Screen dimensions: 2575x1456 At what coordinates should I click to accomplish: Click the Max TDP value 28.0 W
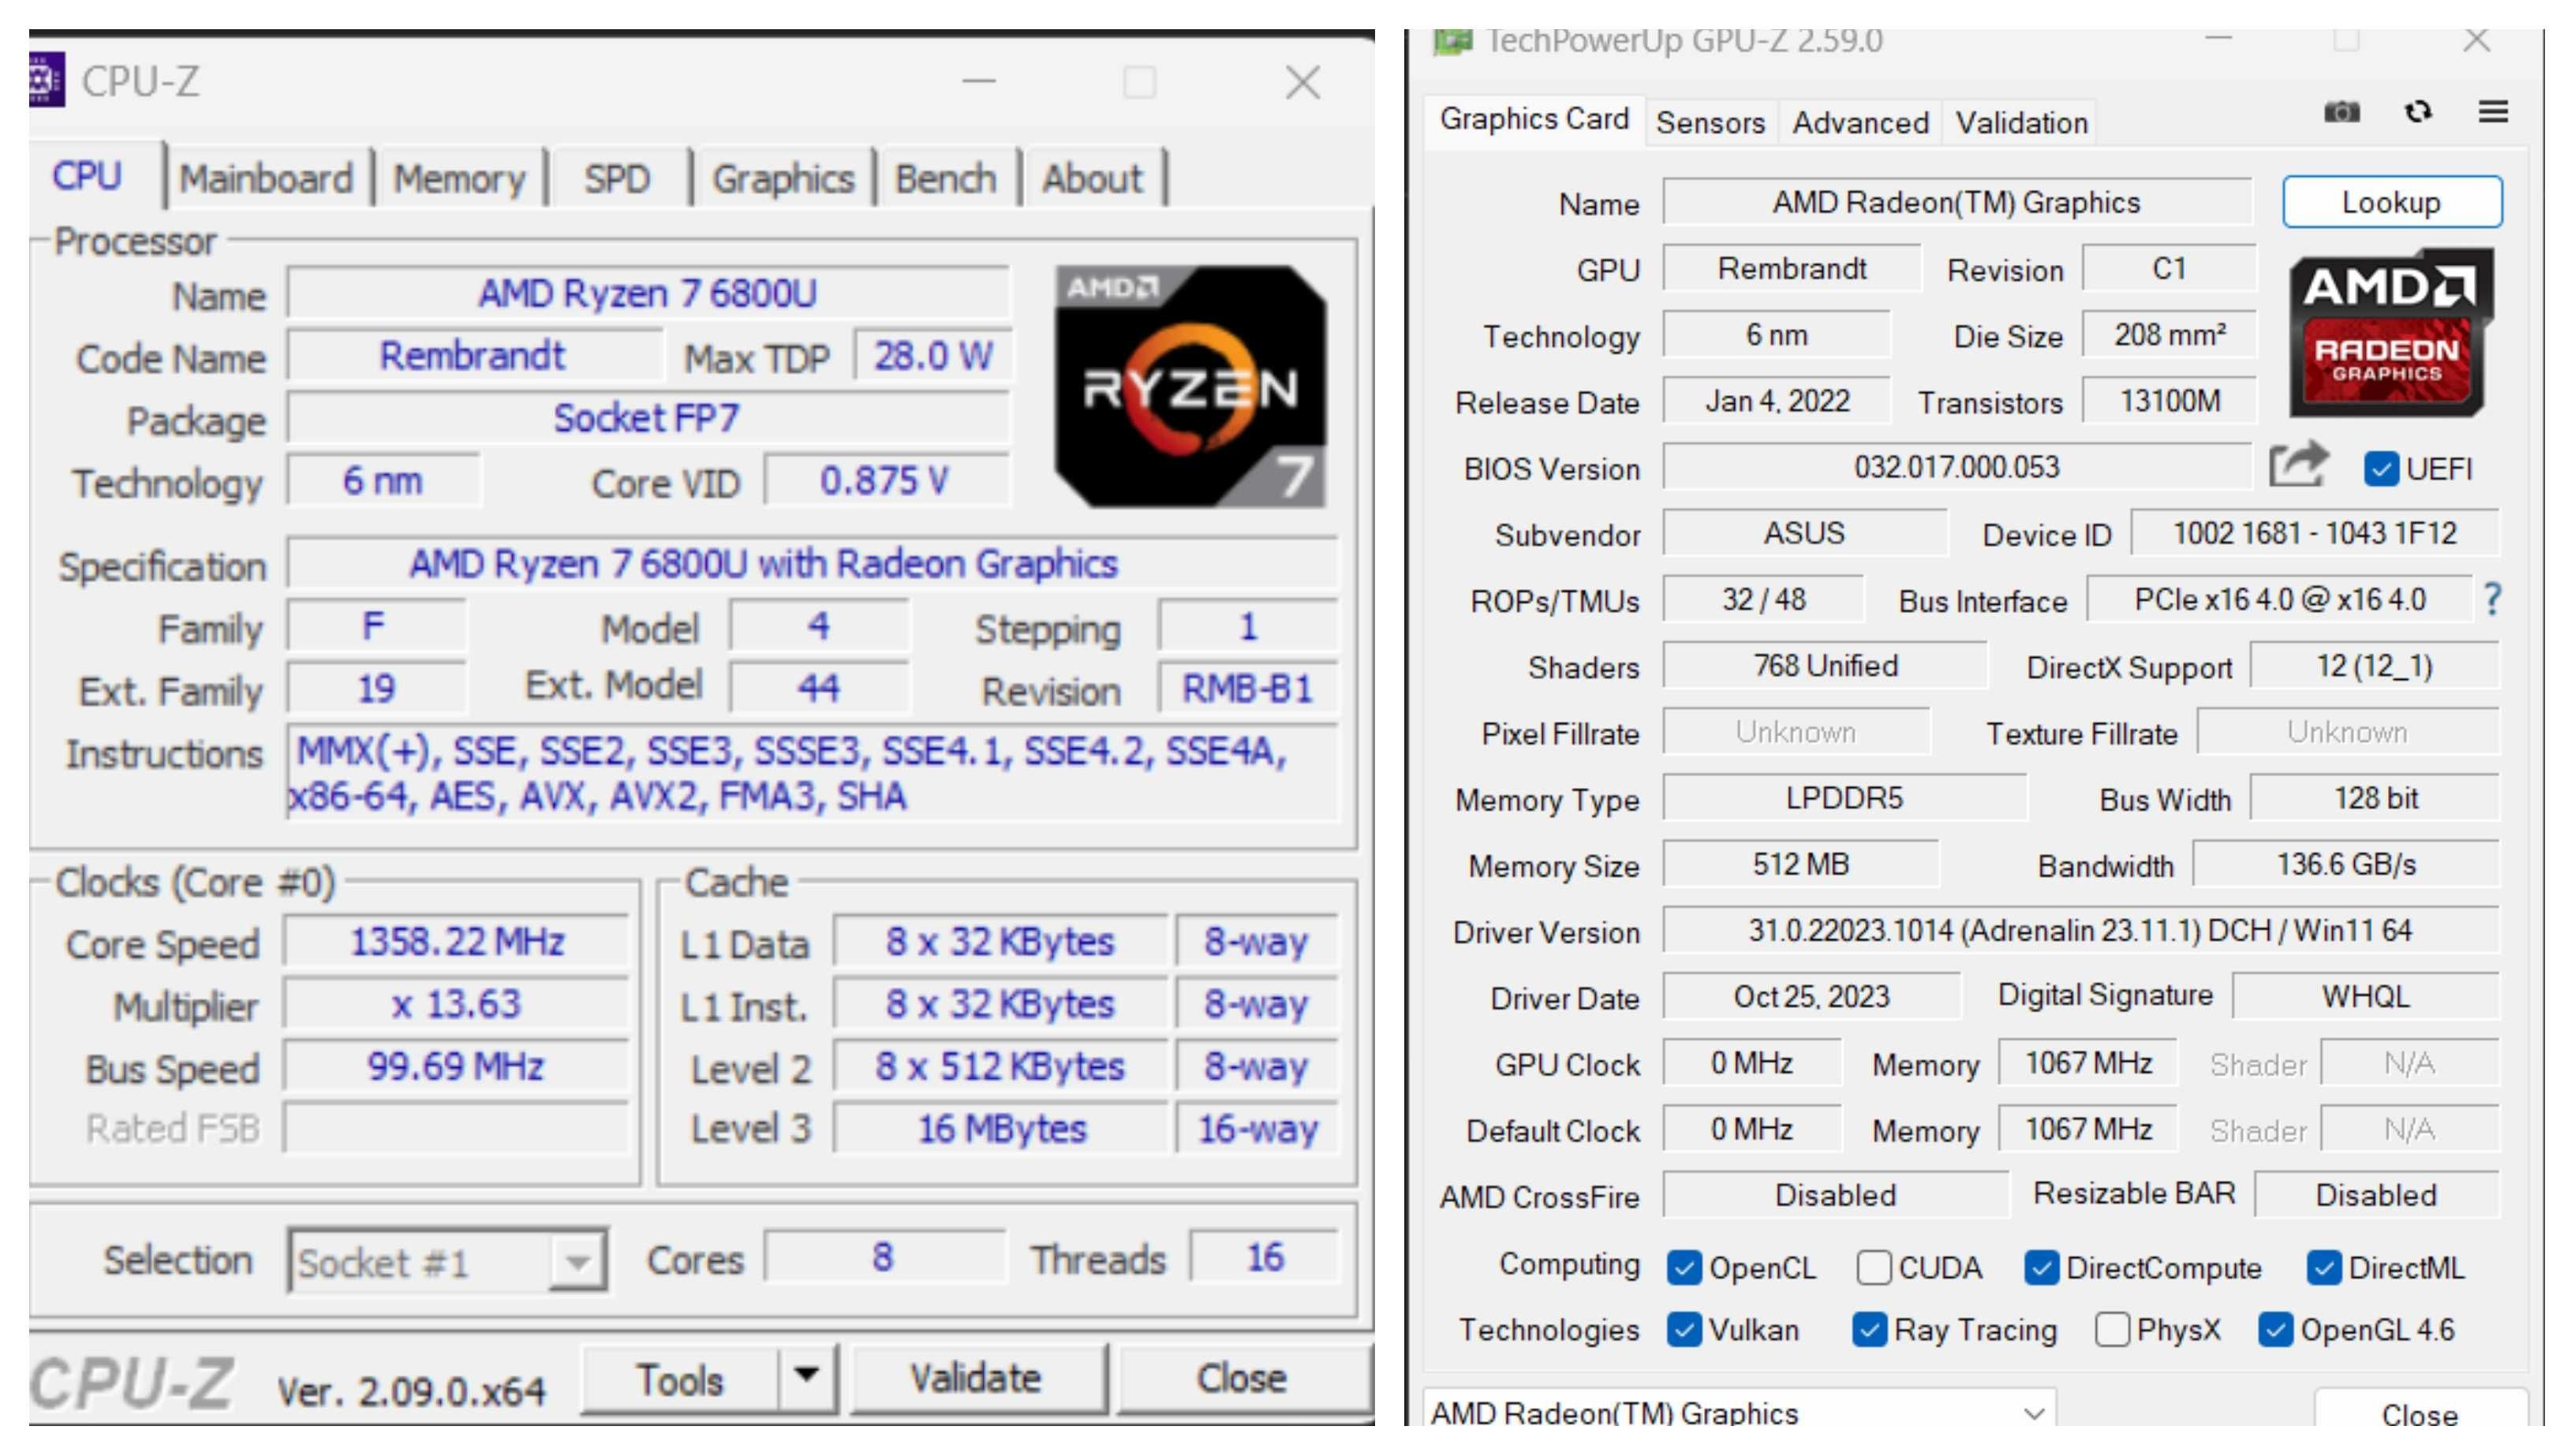(x=933, y=356)
